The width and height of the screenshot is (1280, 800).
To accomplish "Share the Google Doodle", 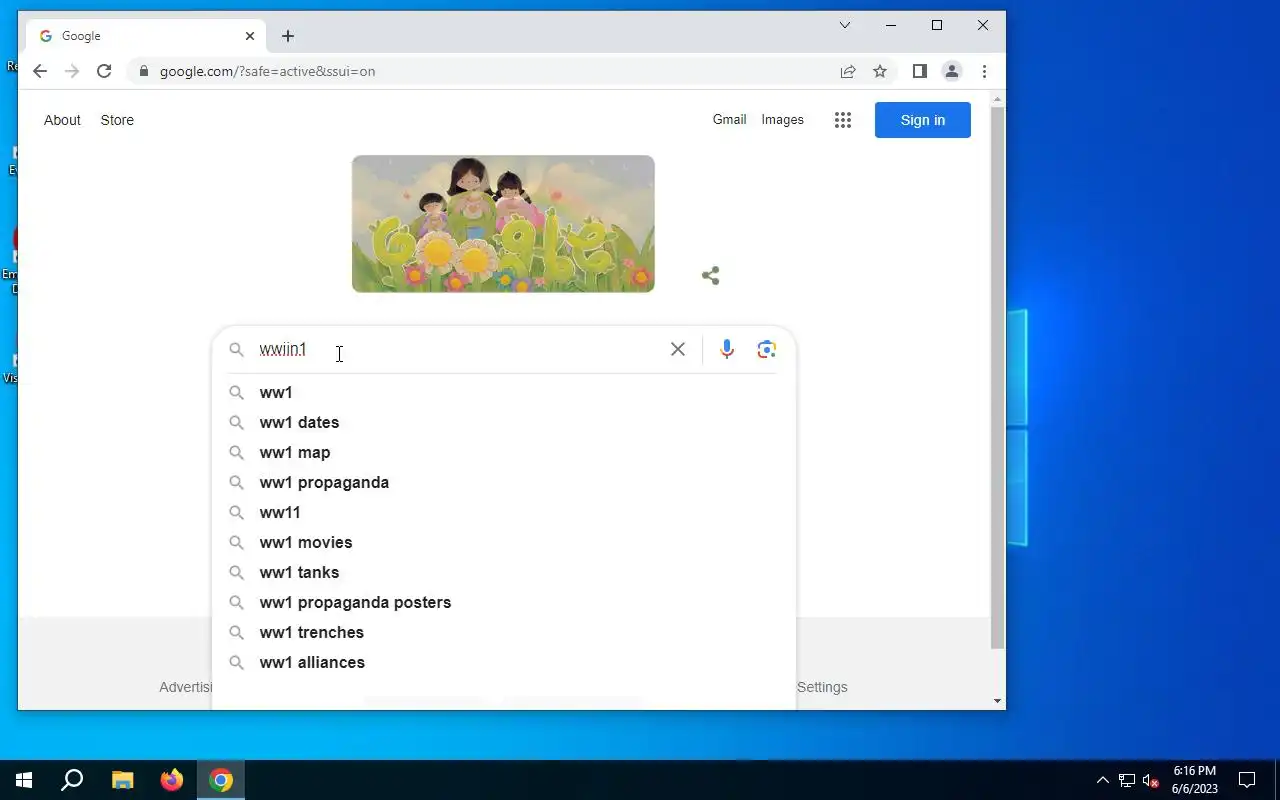I will 711,275.
